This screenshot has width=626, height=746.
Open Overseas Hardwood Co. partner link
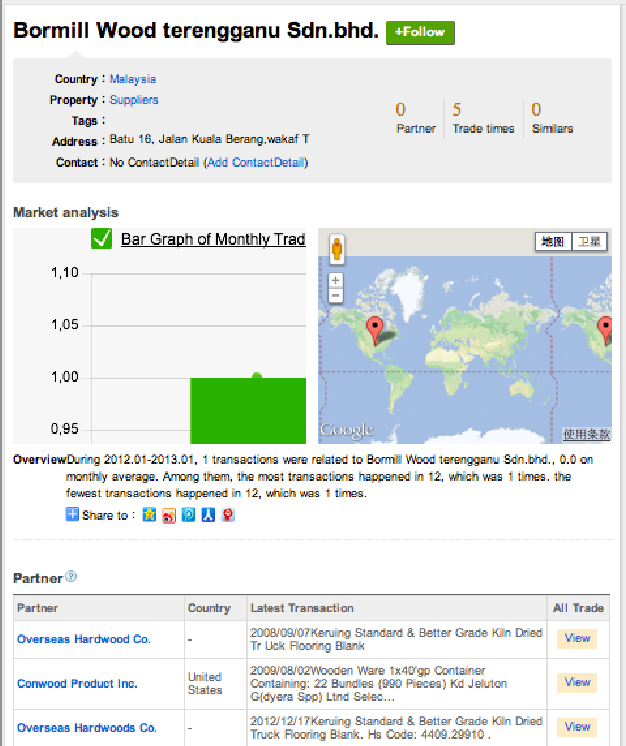click(x=84, y=639)
